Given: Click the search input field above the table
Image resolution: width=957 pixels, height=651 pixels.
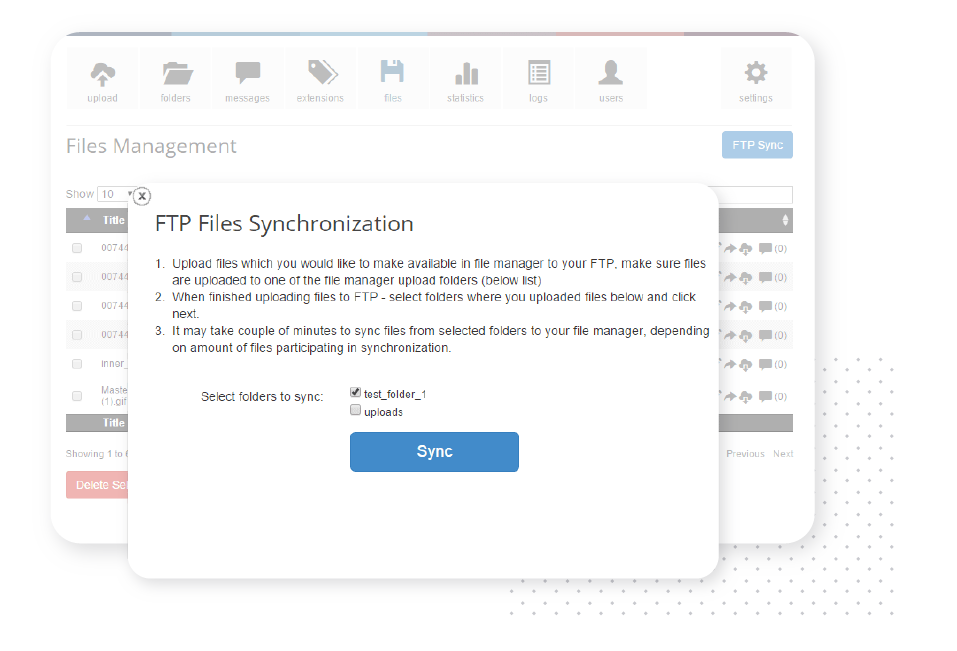Looking at the screenshot, I should [754, 195].
